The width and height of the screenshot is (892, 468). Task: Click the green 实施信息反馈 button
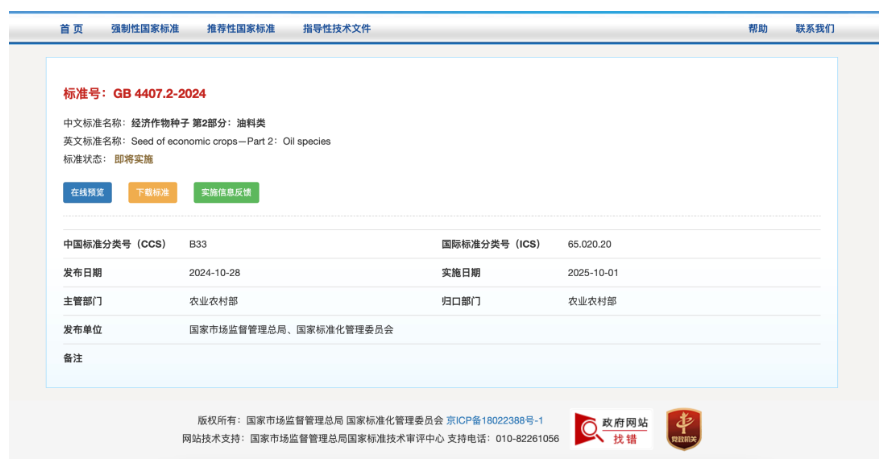point(226,193)
